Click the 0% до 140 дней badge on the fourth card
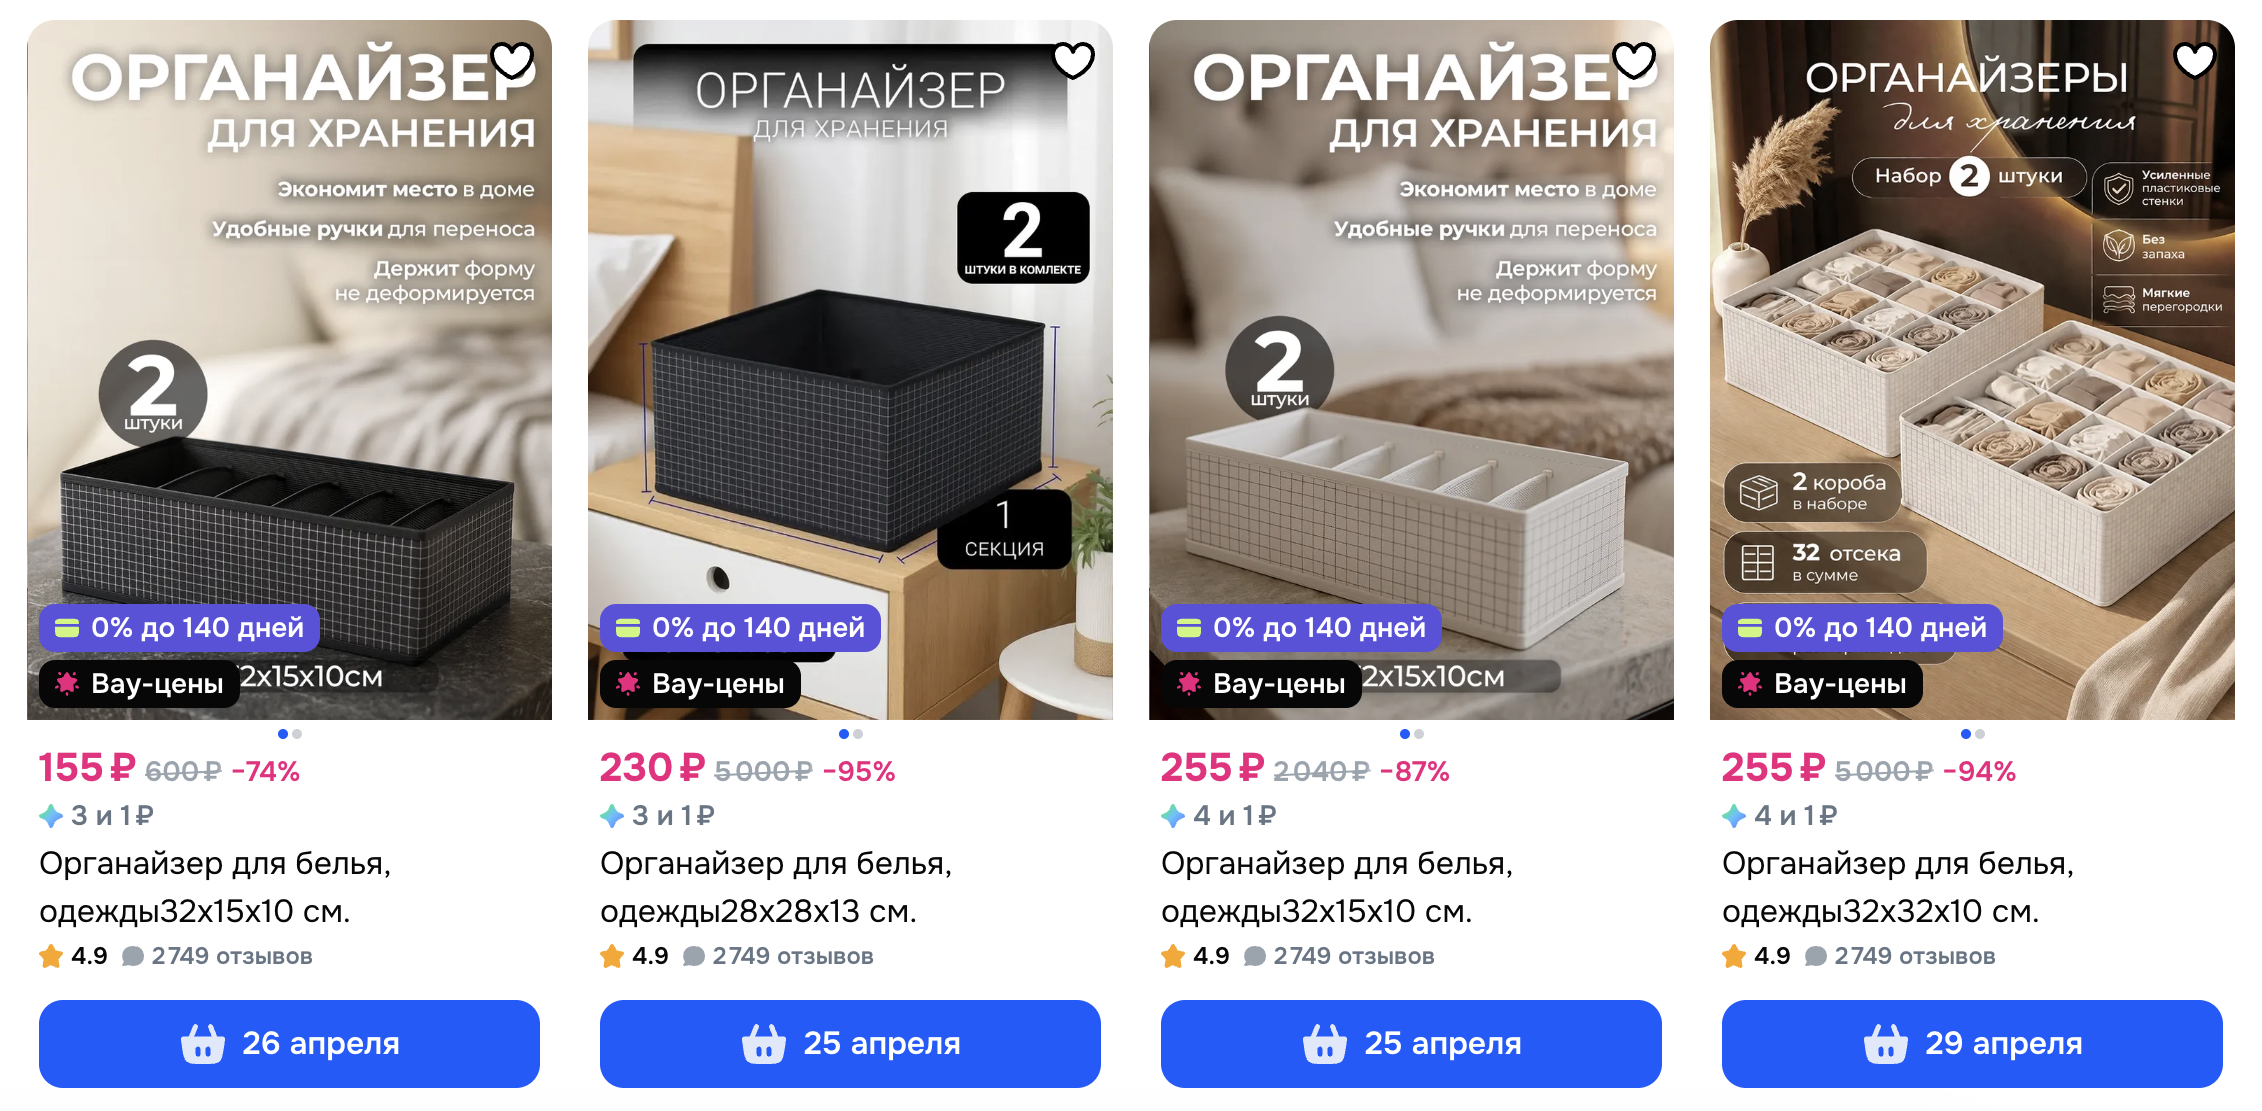2262x1111 pixels. tap(1862, 628)
